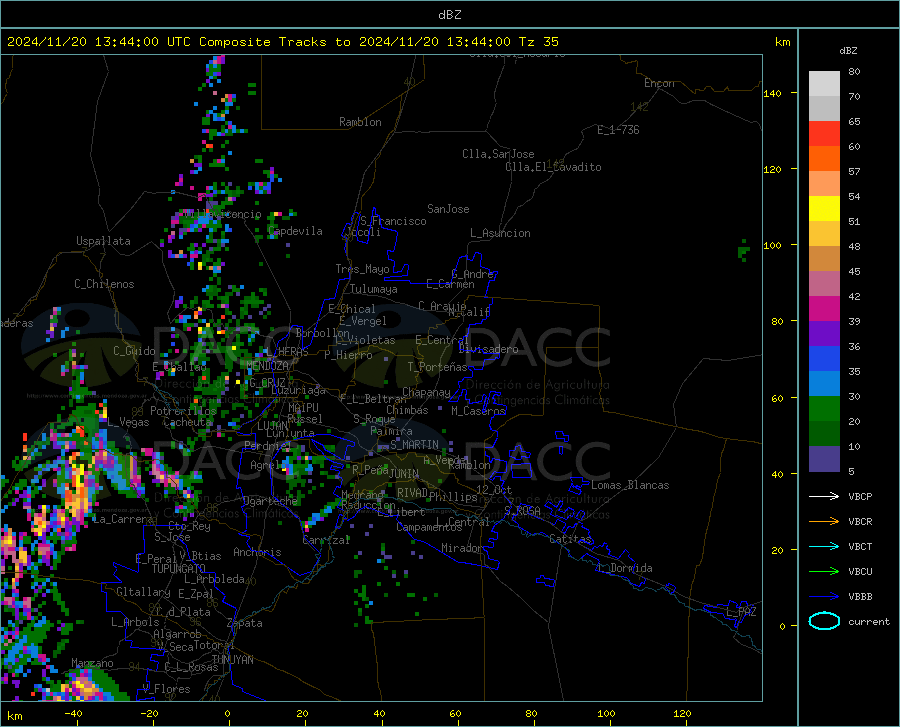The image size is (900, 727).
Task: Click the Zapata label on the map
Action: point(245,623)
